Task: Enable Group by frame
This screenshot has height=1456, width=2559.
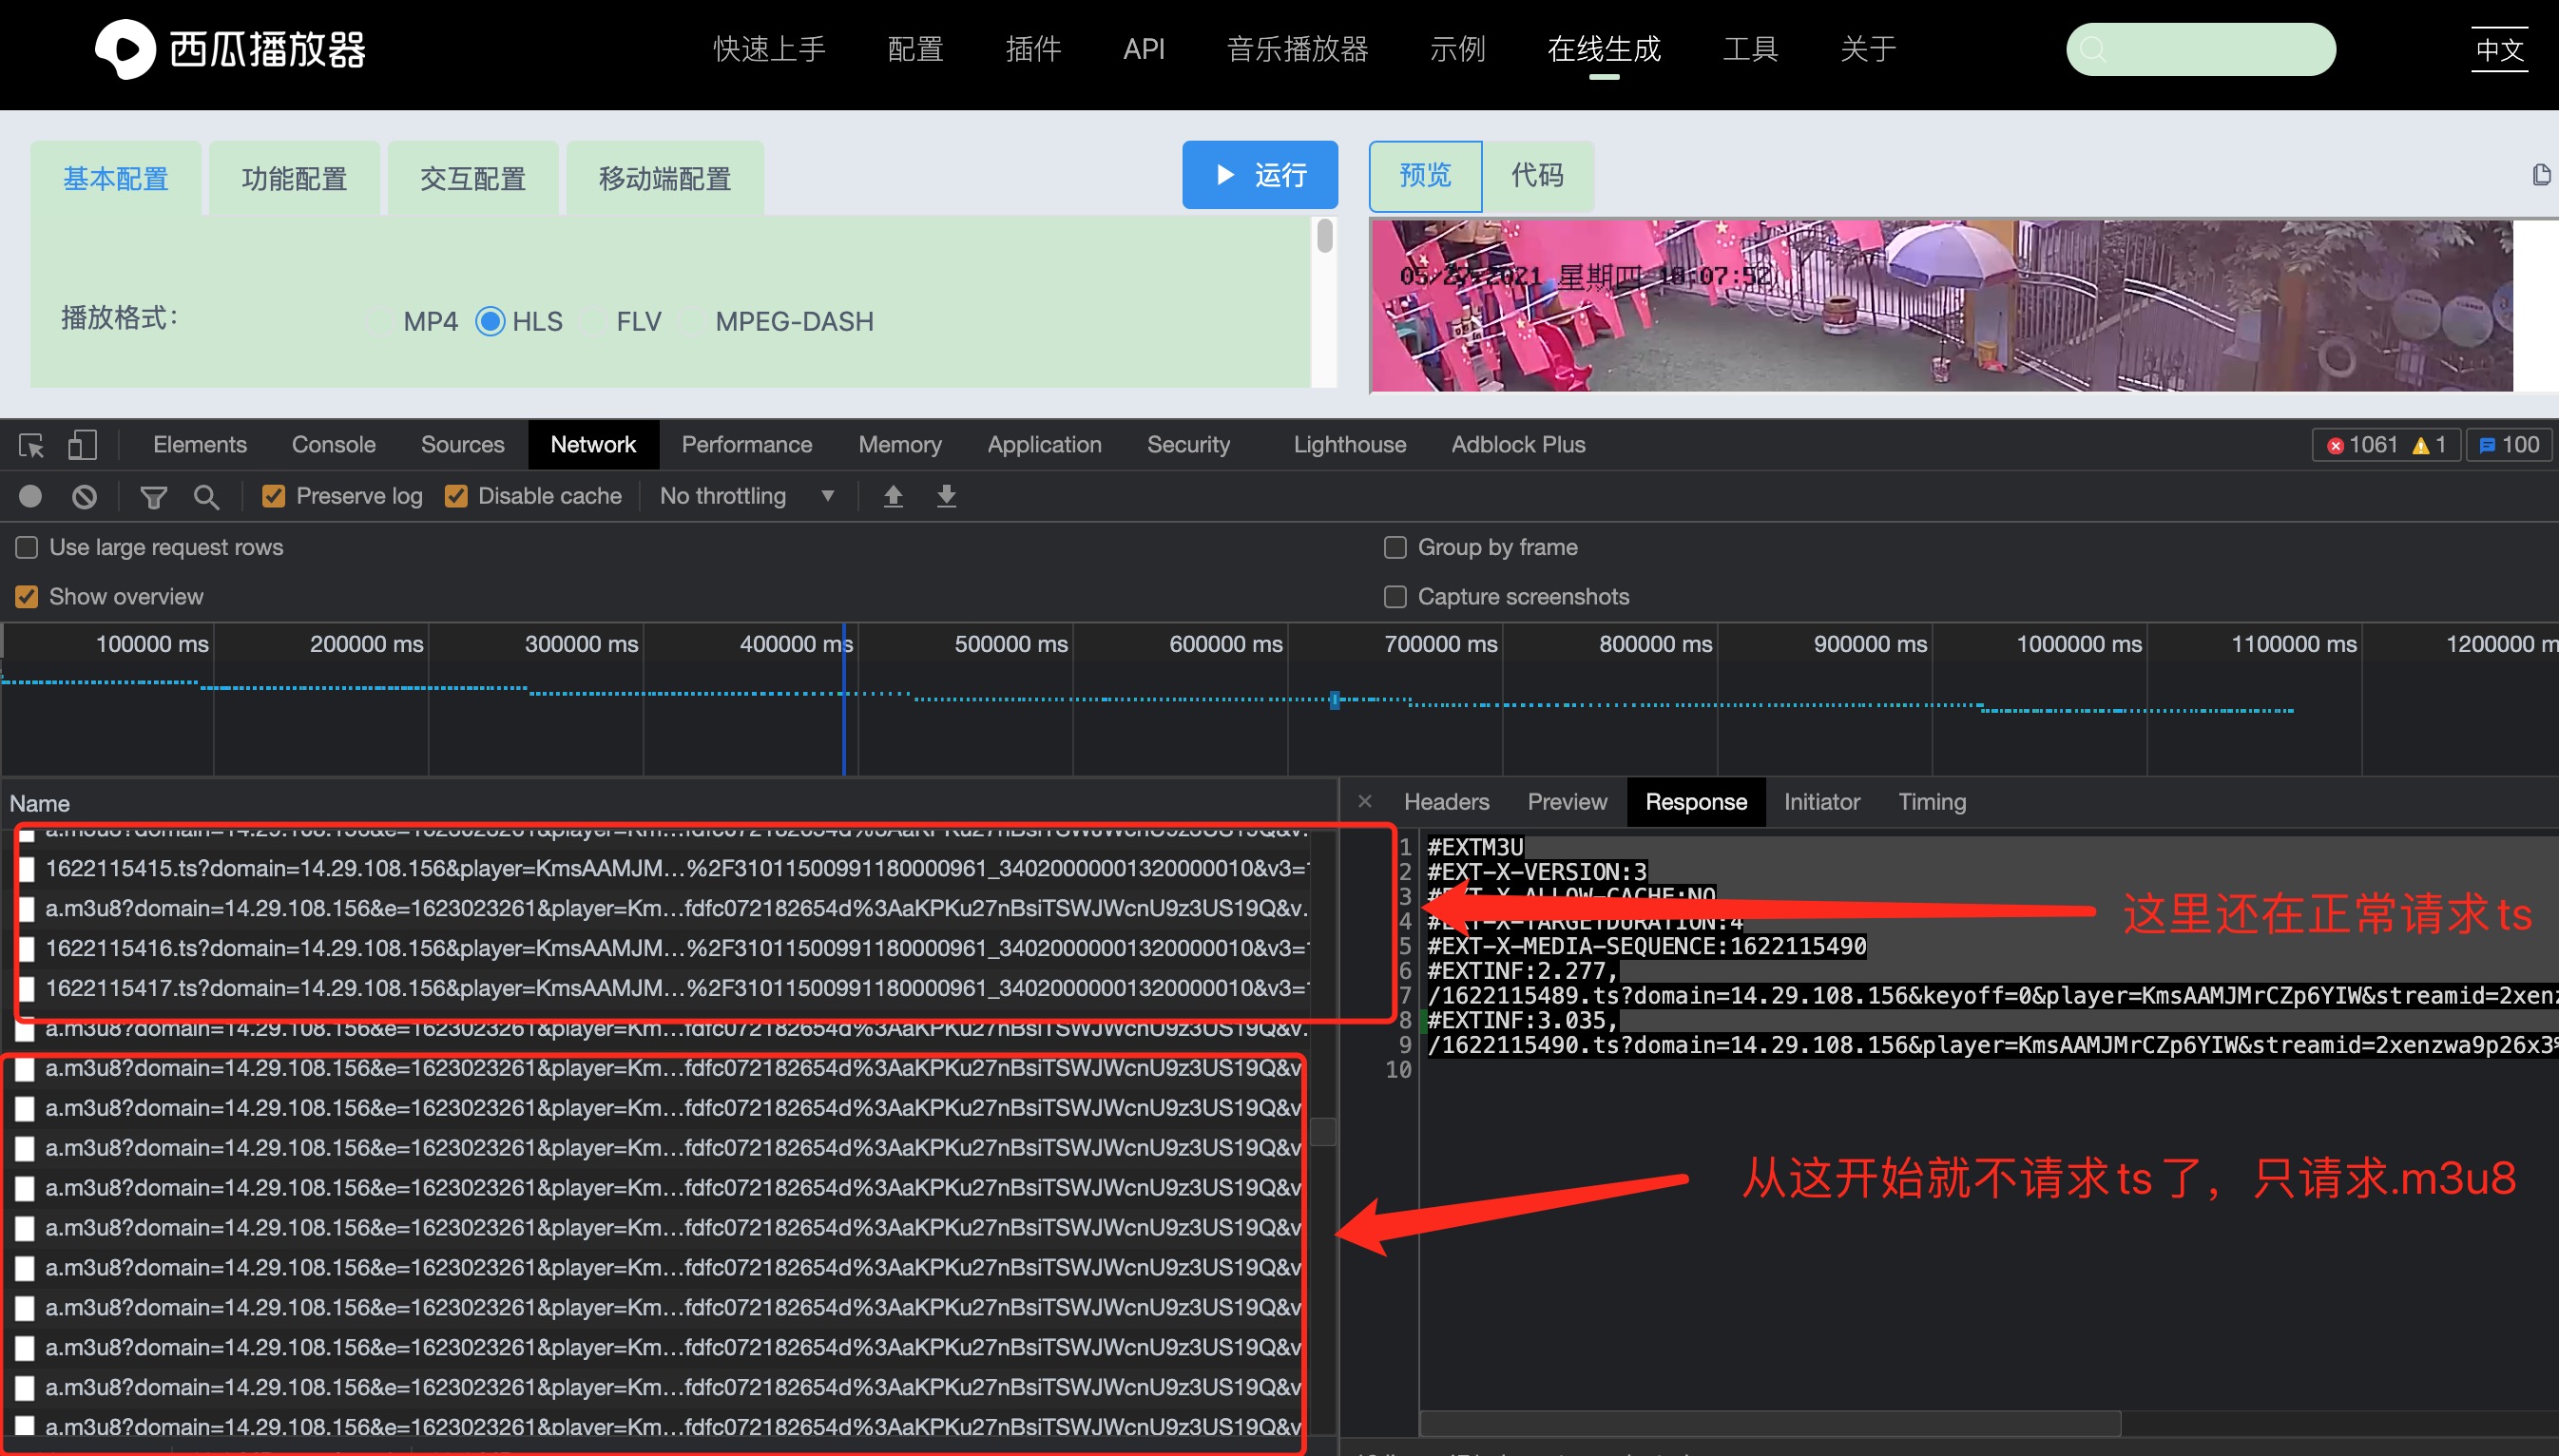Action: [x=1395, y=547]
